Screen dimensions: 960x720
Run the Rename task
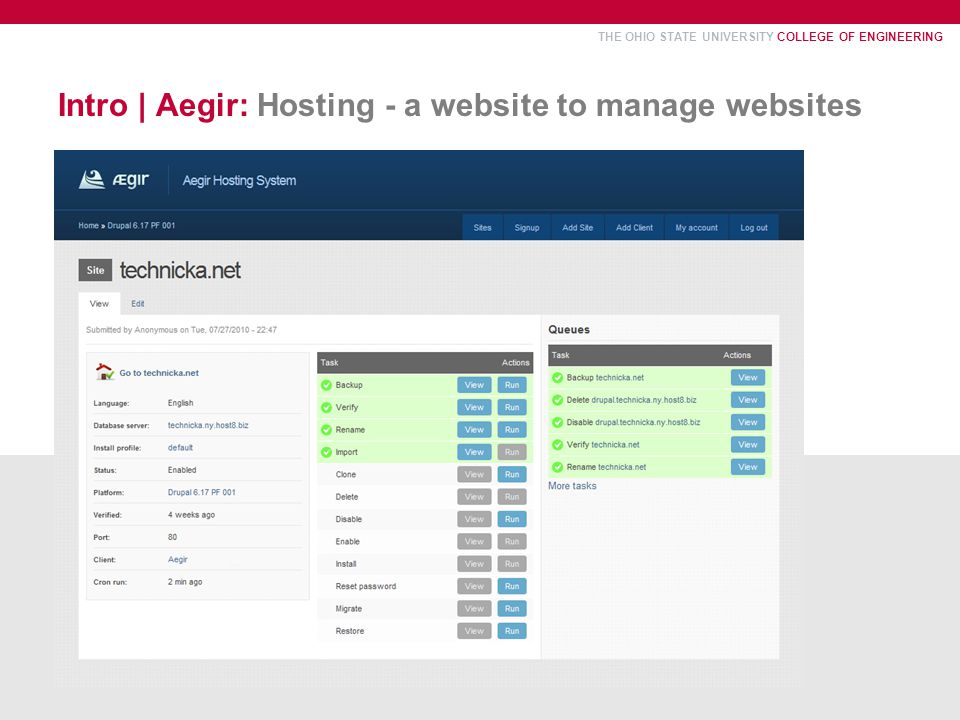pyautogui.click(x=512, y=430)
